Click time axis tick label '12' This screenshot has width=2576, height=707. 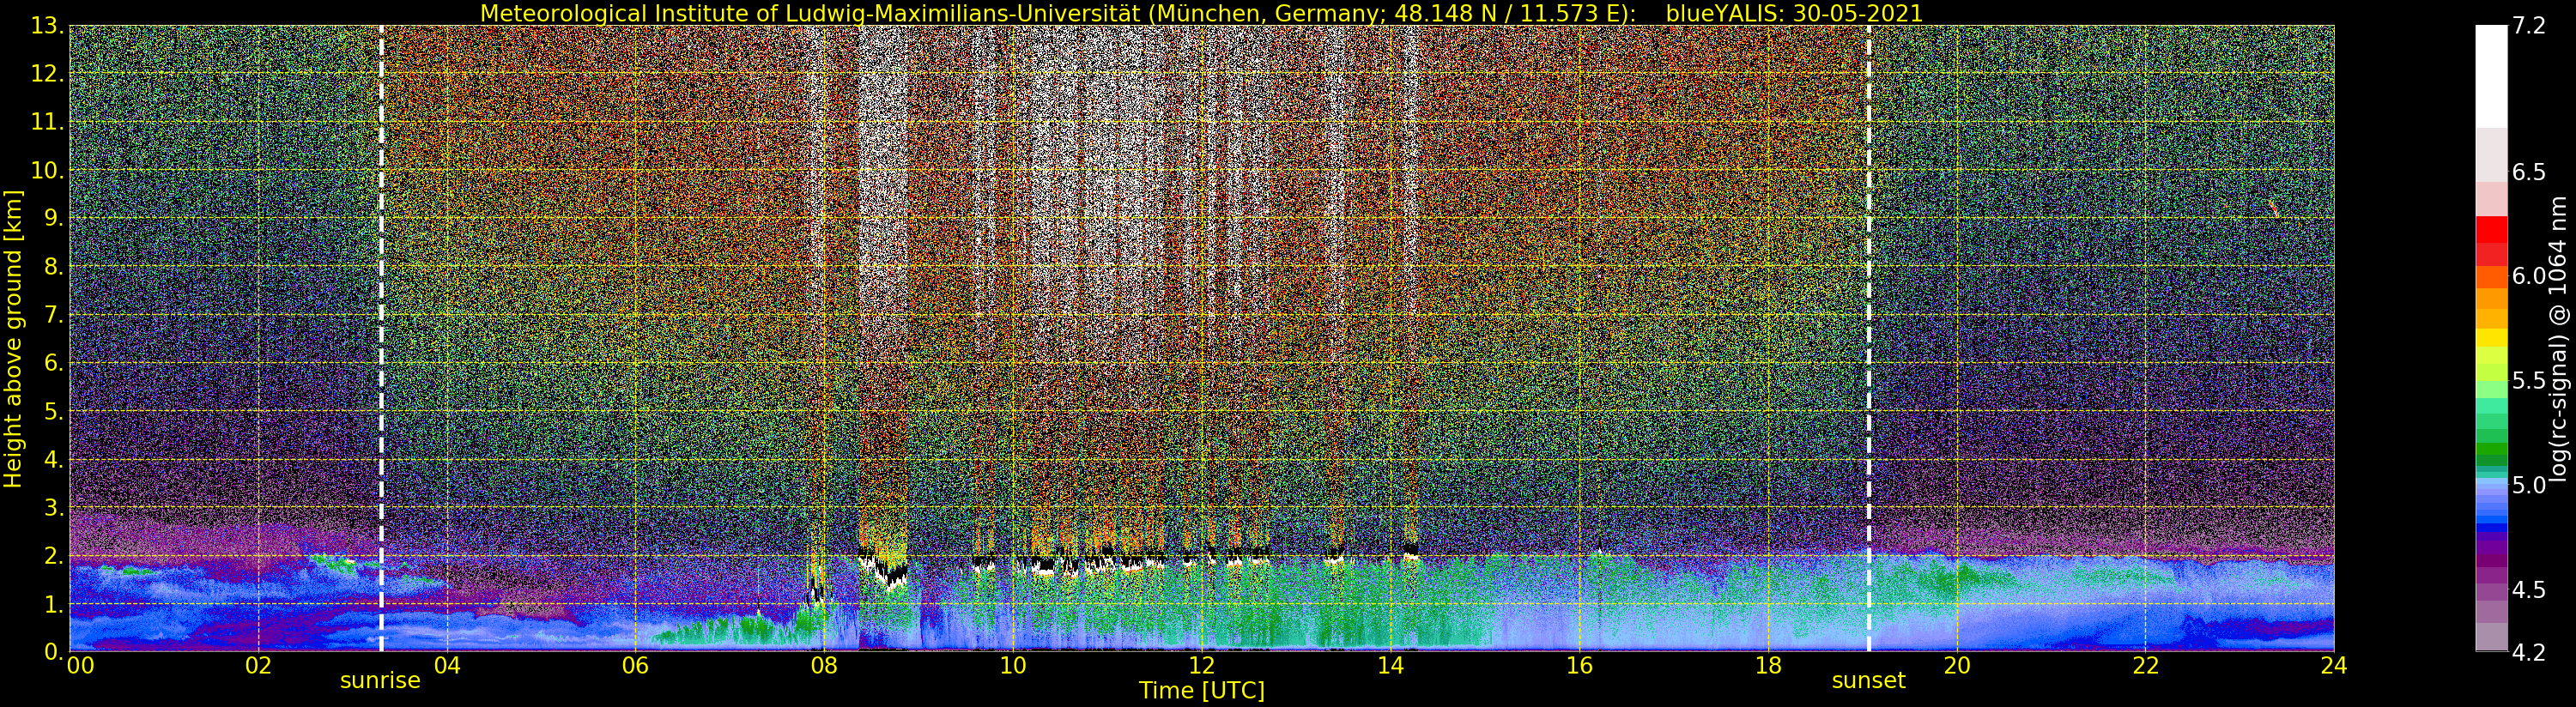tap(1202, 665)
